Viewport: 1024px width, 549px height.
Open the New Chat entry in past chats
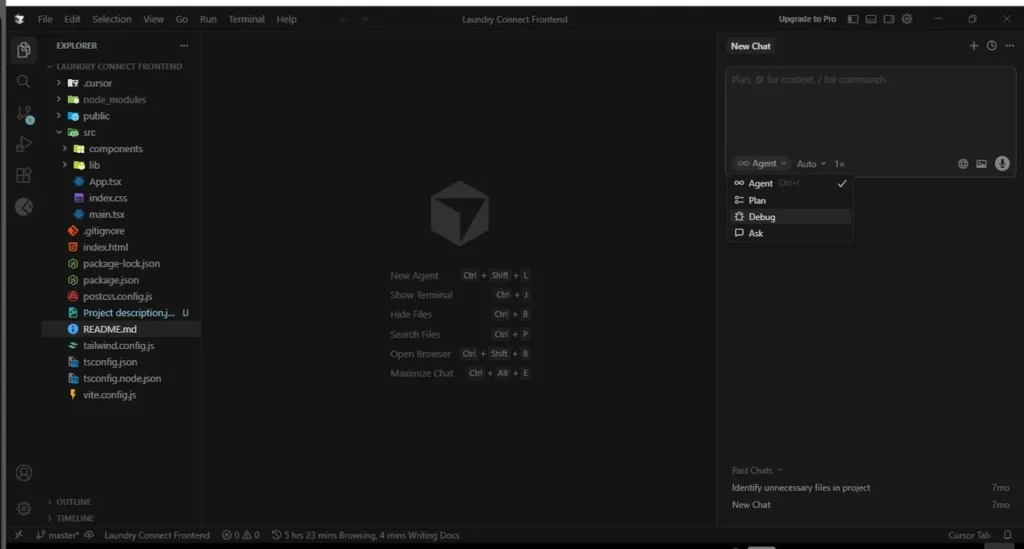coord(871,505)
